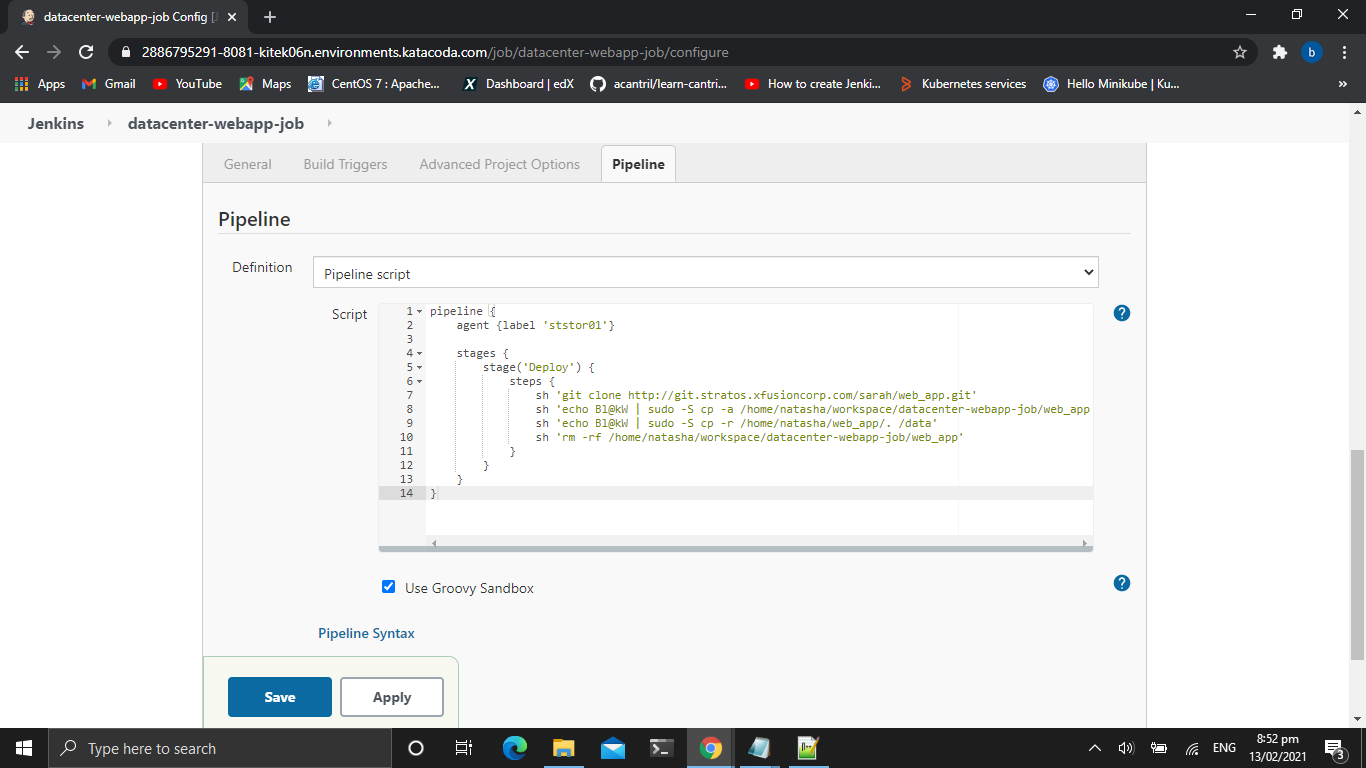Collapse the stages block fold arrow on line 4

click(x=419, y=354)
